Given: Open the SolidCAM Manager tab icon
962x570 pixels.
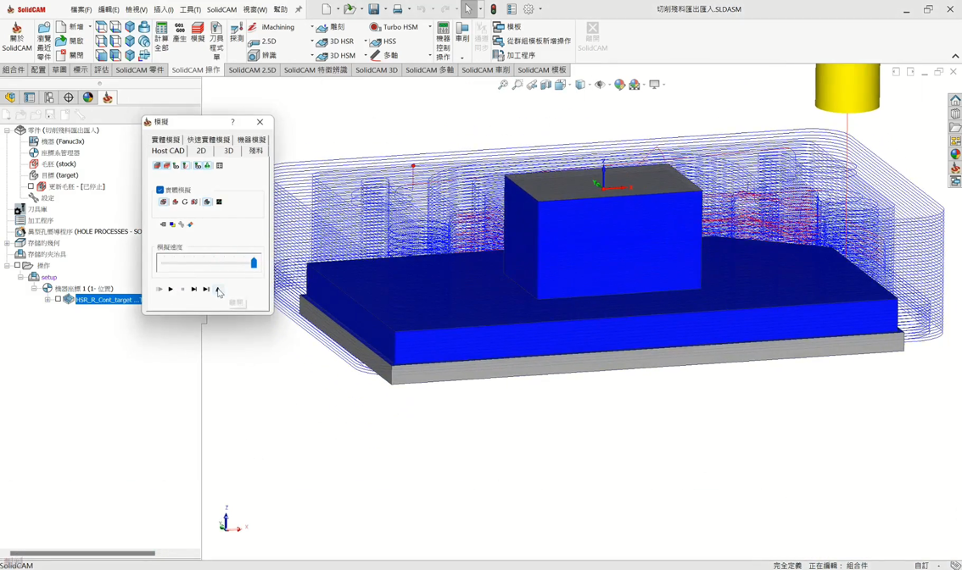Looking at the screenshot, I should (108, 98).
